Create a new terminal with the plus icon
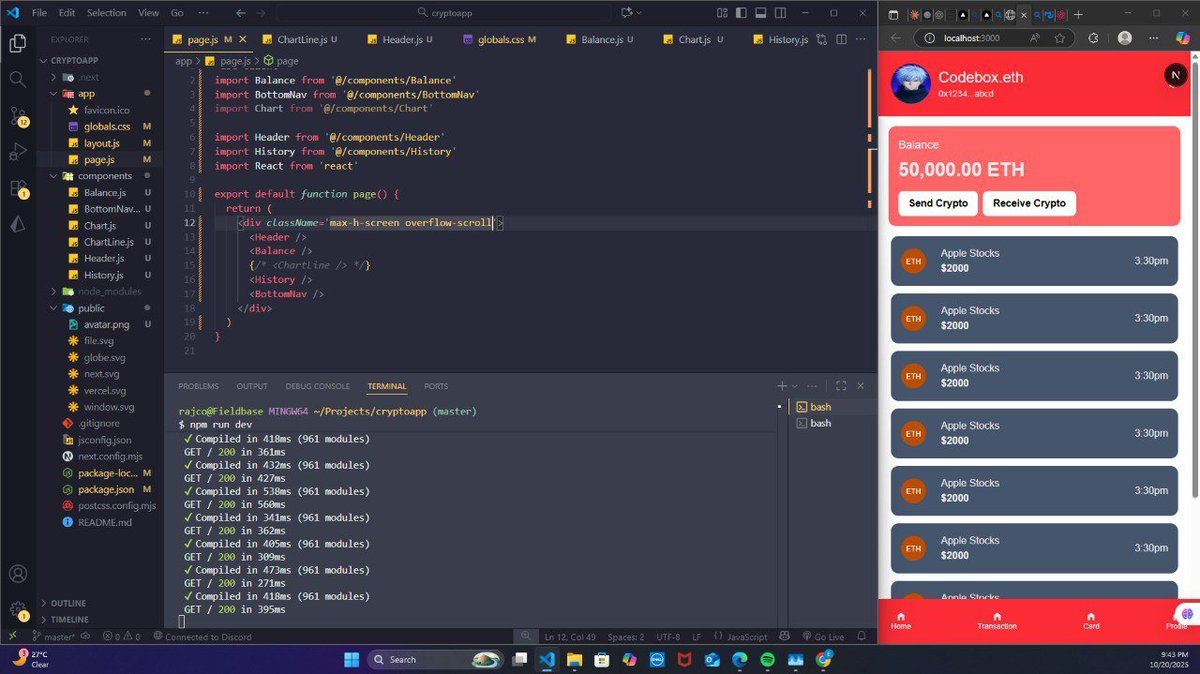This screenshot has height=674, width=1200. [x=782, y=386]
